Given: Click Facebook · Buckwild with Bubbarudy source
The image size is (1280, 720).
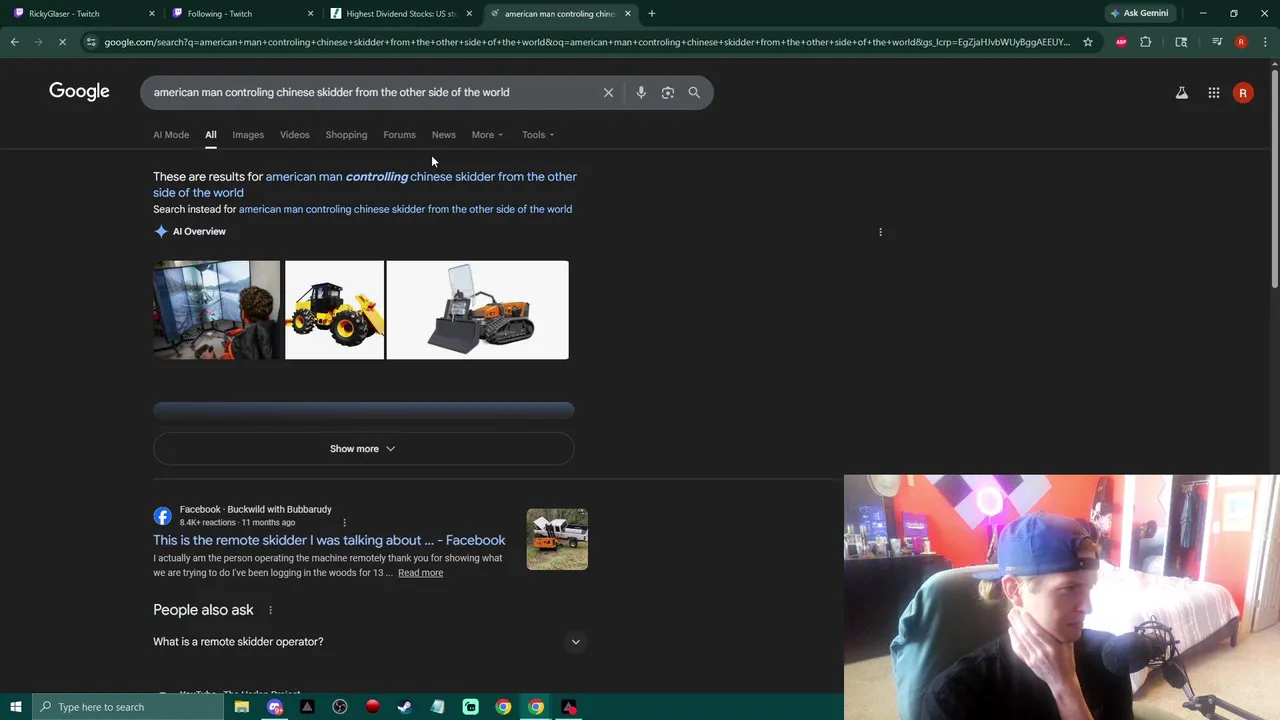Looking at the screenshot, I should [255, 509].
